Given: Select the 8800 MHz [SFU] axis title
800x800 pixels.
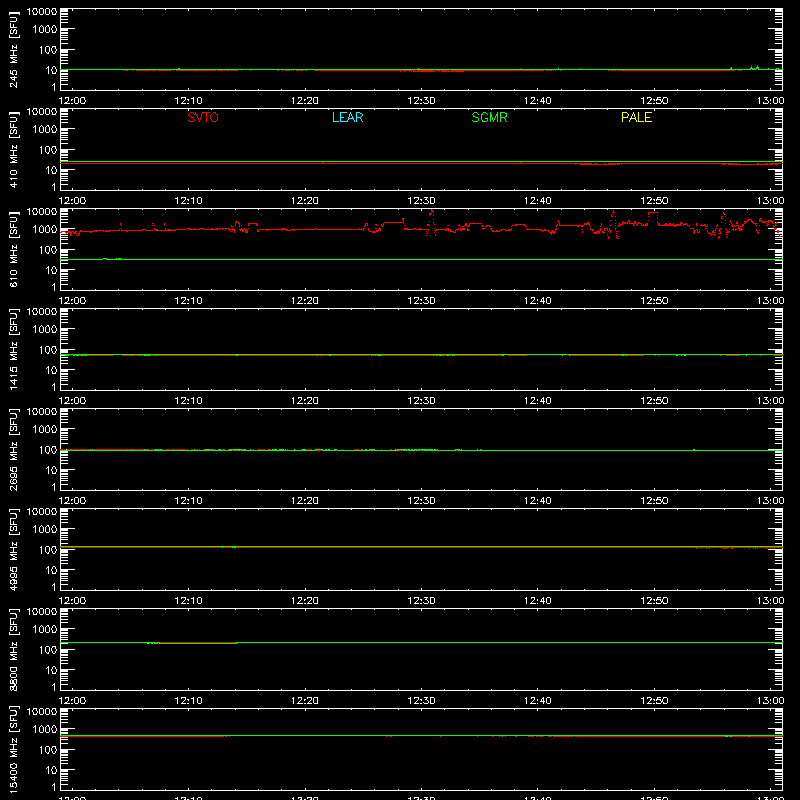Looking at the screenshot, I should tap(13, 649).
